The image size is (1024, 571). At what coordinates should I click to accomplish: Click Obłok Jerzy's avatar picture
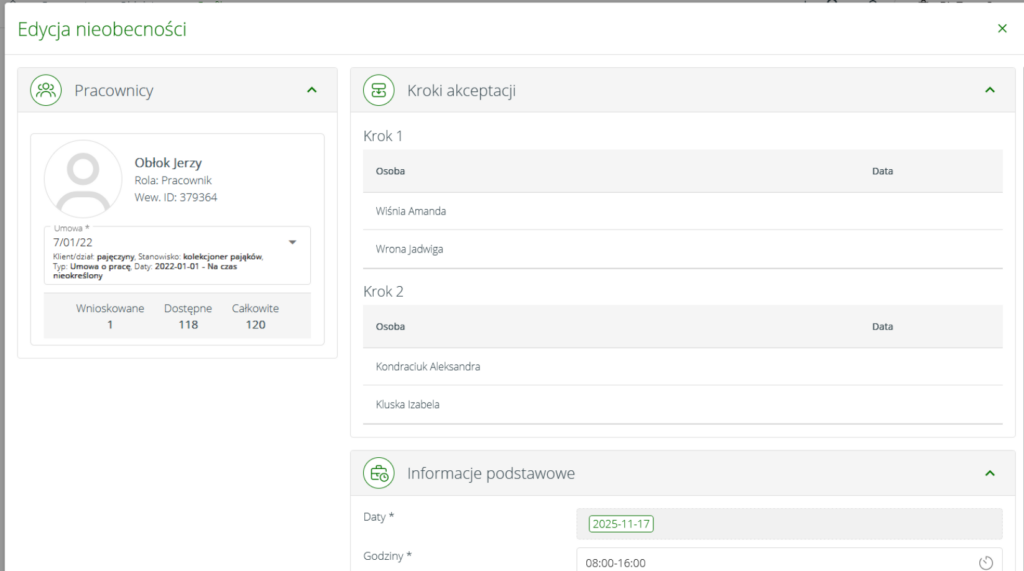coord(84,179)
